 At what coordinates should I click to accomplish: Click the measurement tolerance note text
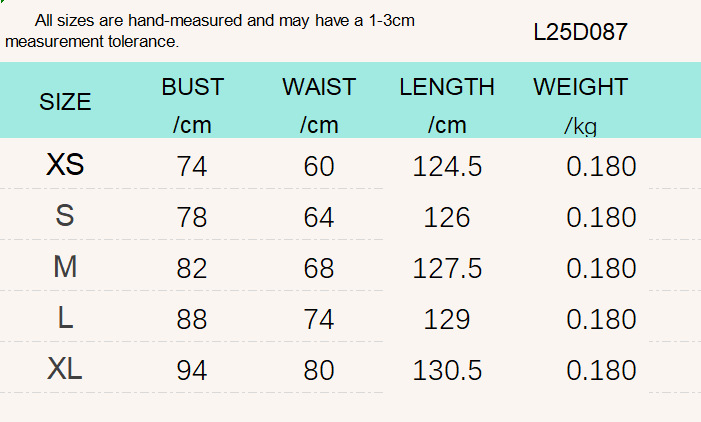(210, 31)
